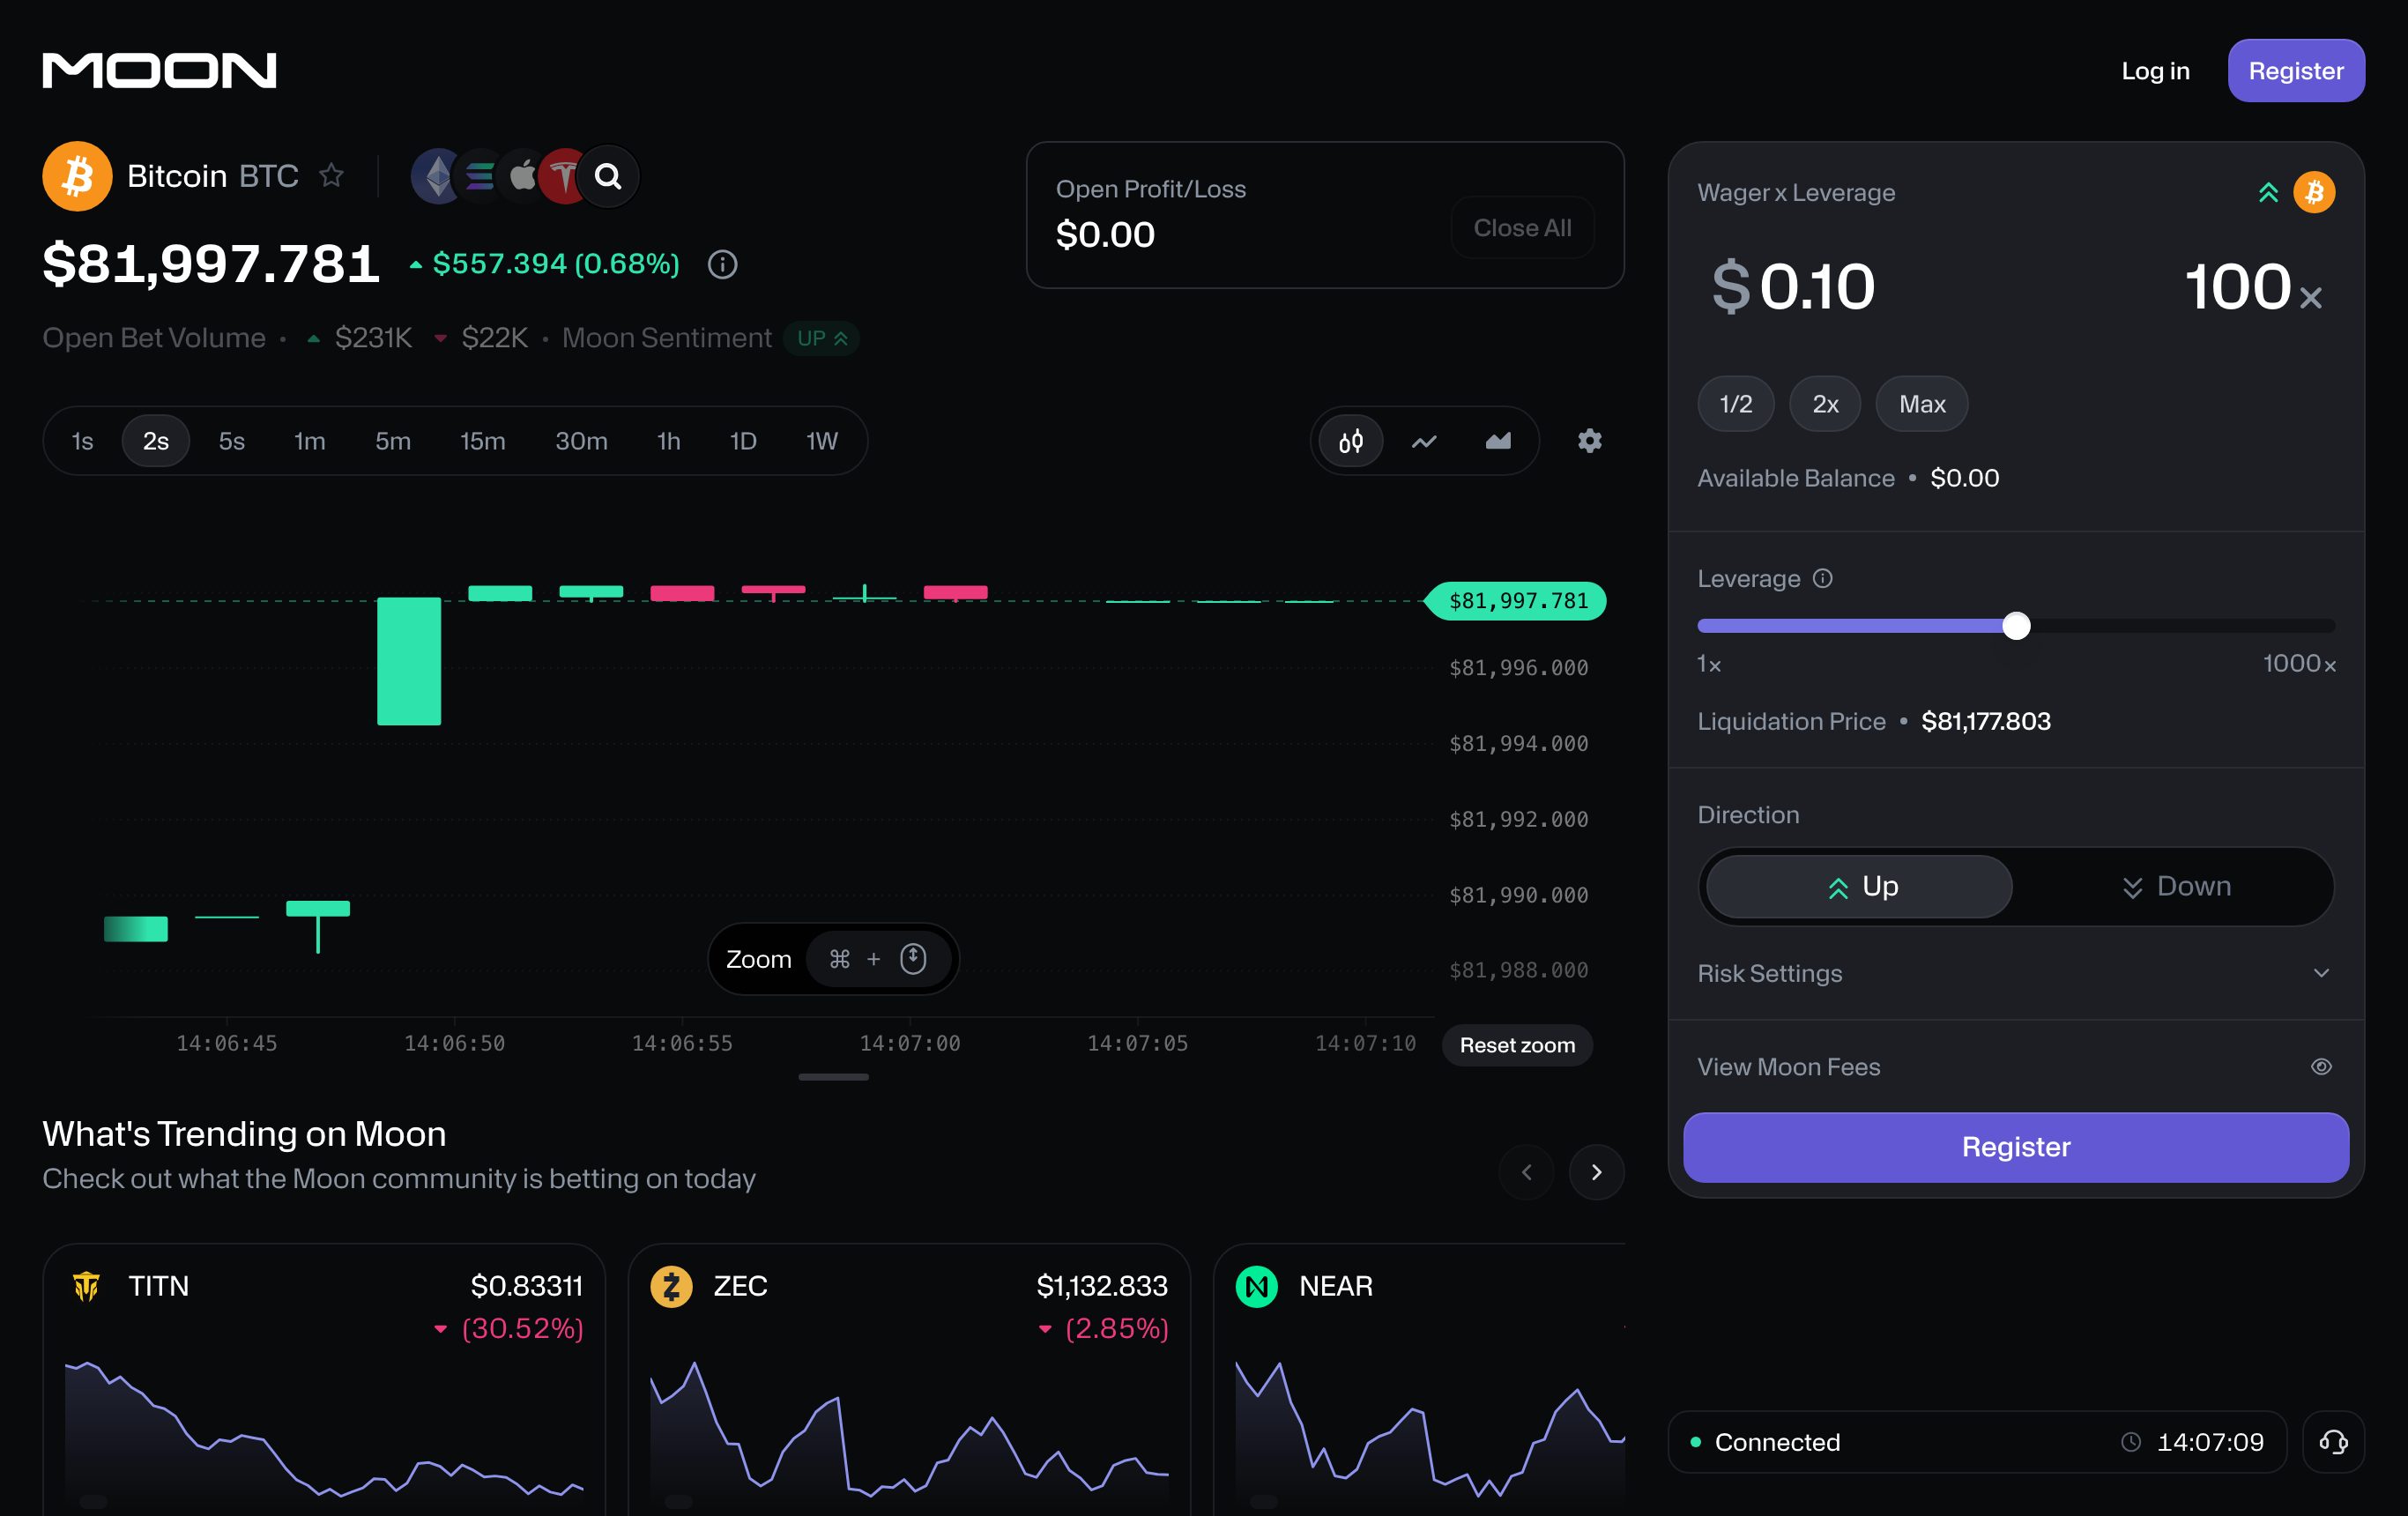Open support headset icon
The width and height of the screenshot is (2408, 1516).
[x=2333, y=1442]
